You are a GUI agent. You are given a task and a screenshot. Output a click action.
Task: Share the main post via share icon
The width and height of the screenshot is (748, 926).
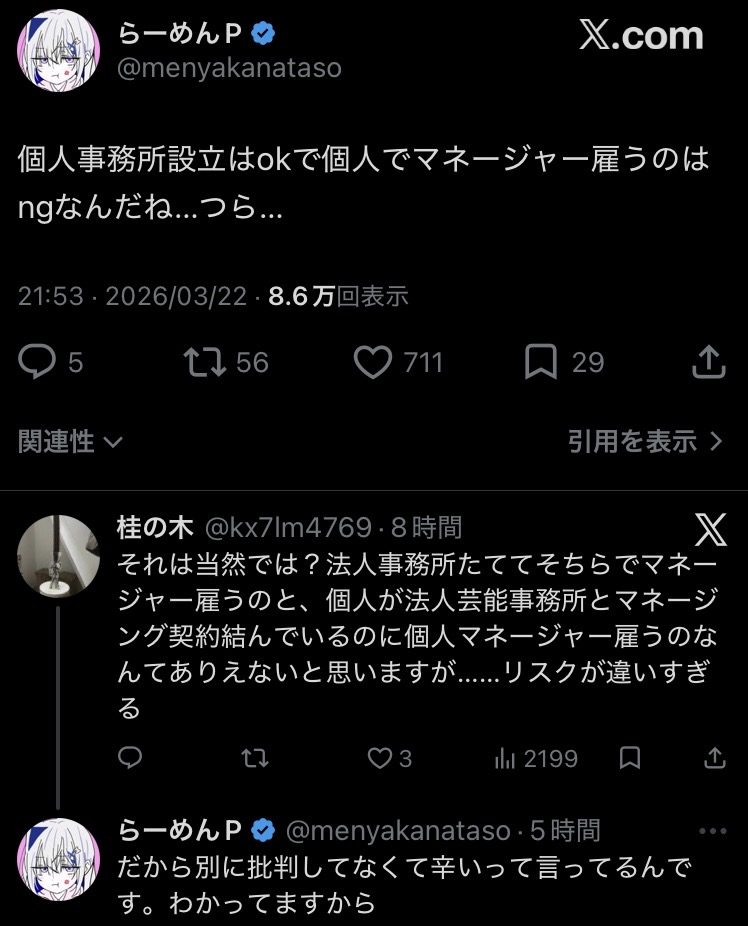708,362
